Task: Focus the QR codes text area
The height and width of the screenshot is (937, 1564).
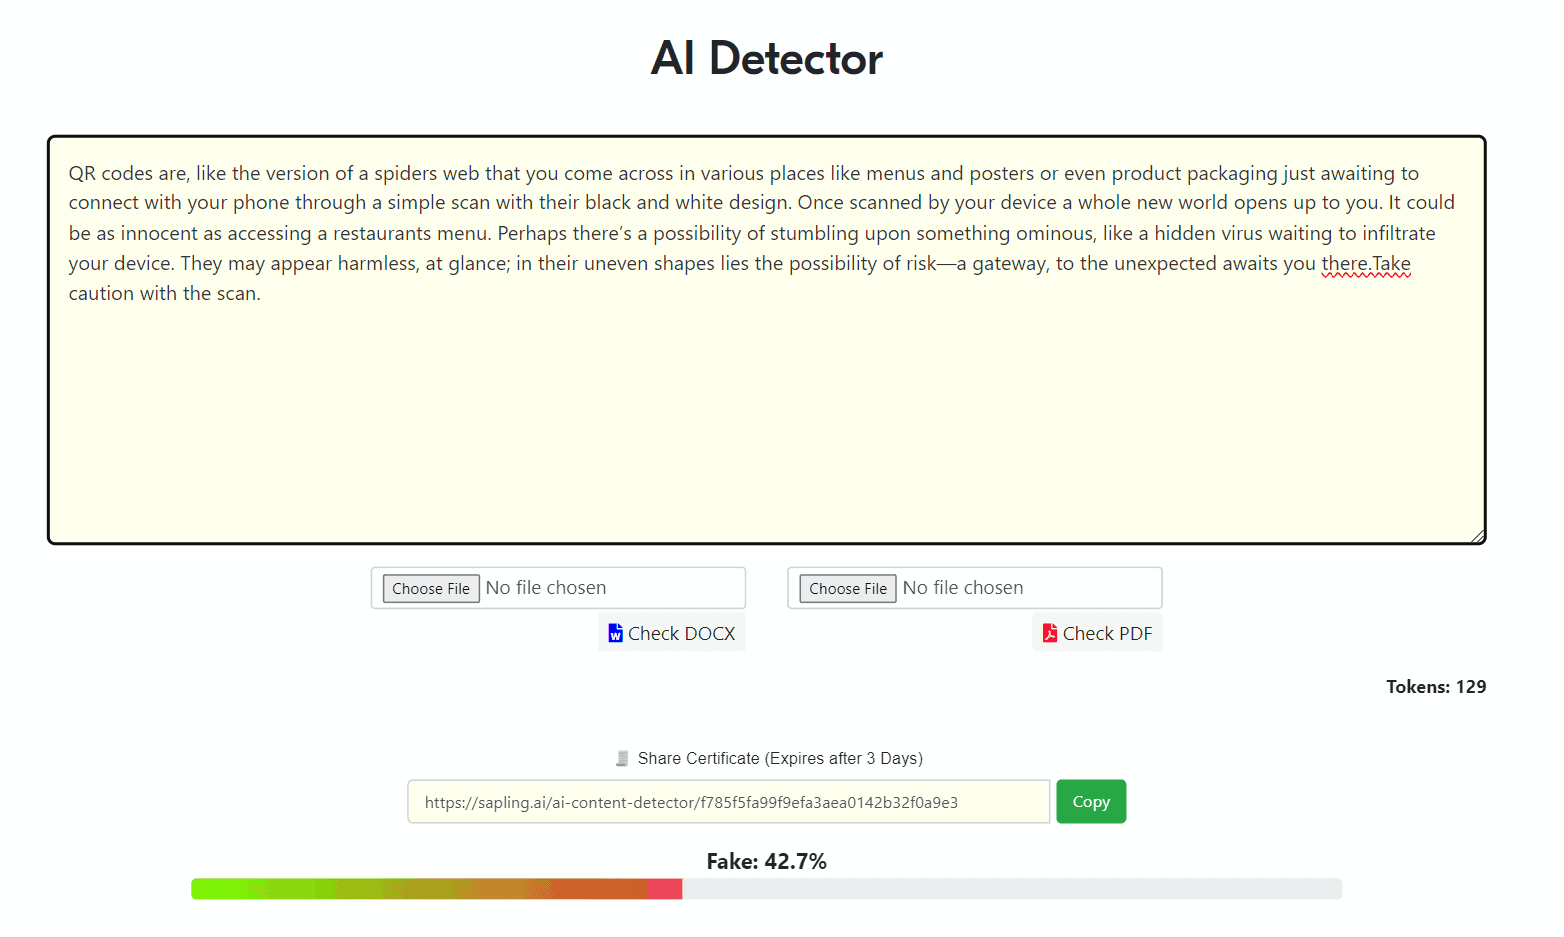Action: click(766, 400)
